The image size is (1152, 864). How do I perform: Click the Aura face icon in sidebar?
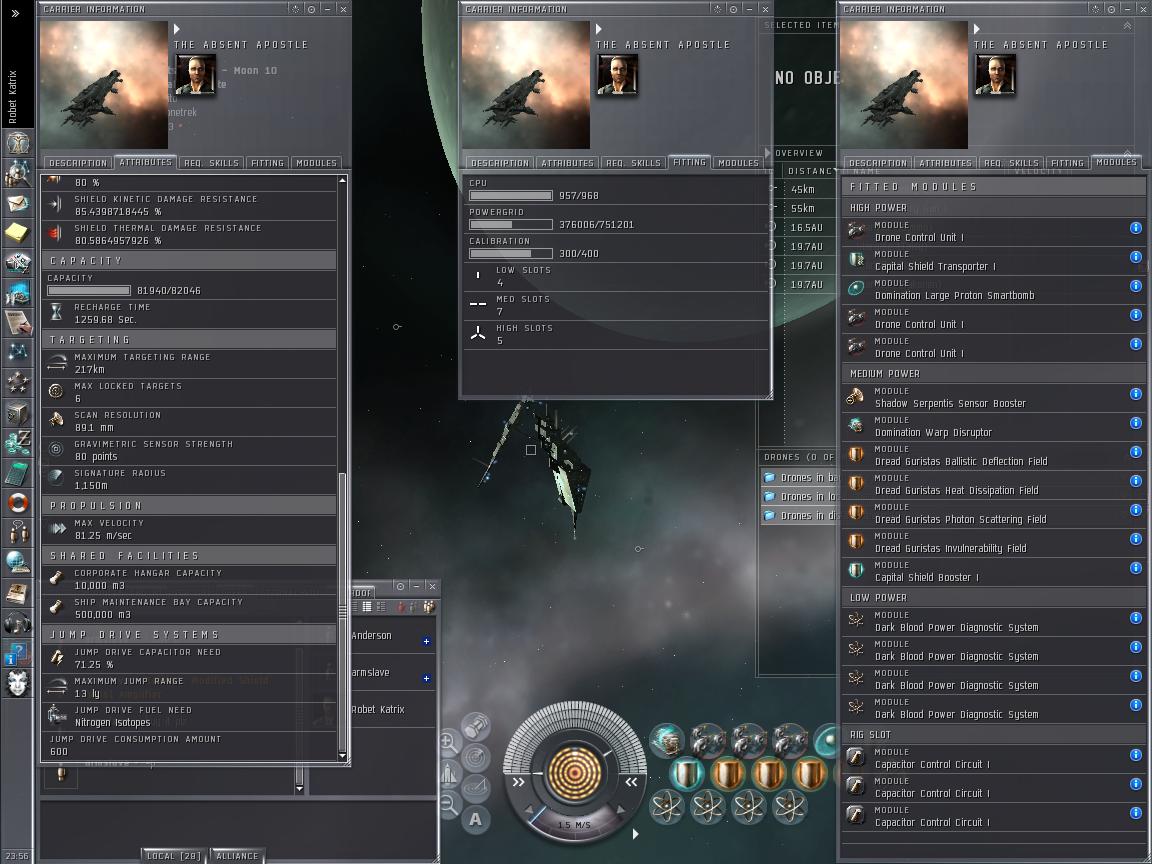tap(17, 683)
